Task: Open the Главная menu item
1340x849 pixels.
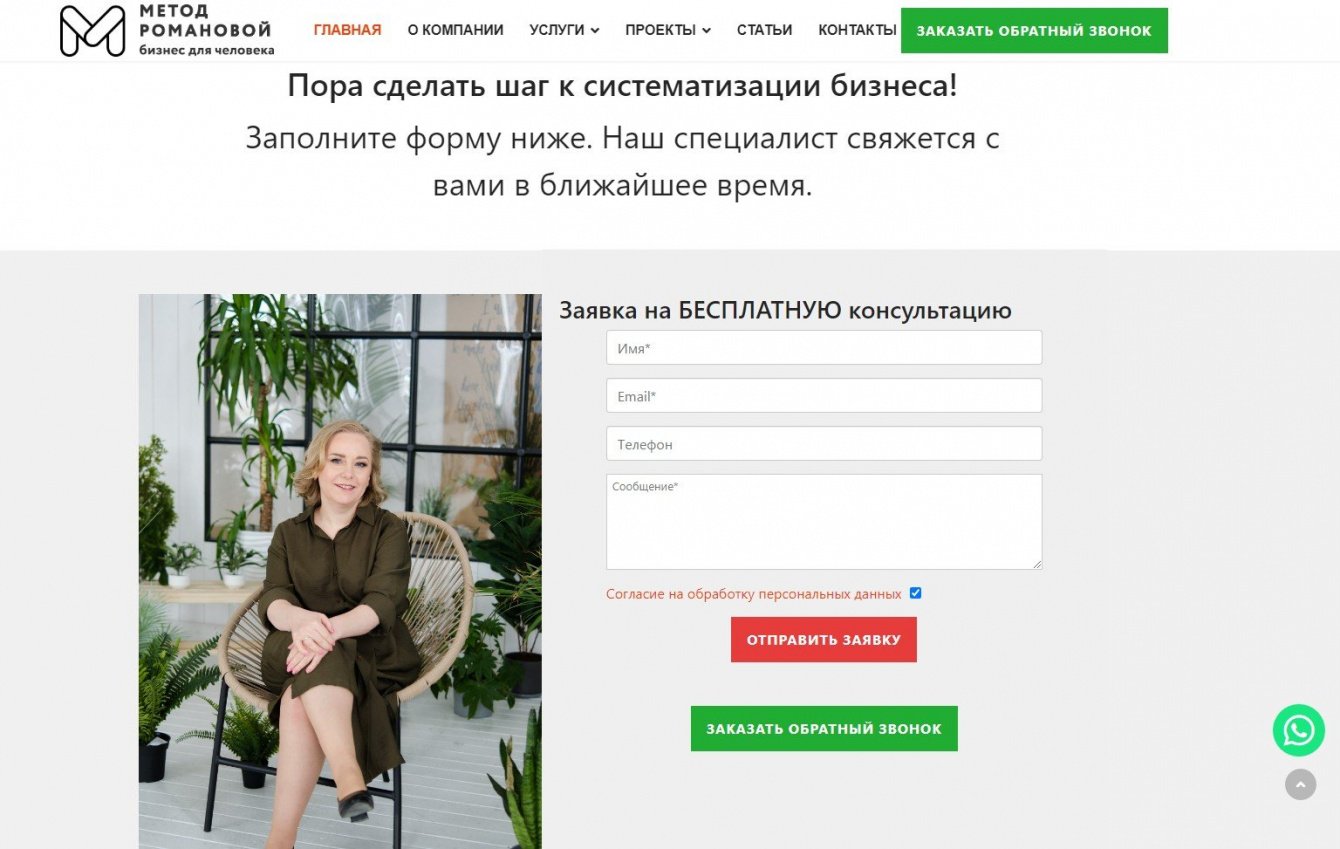Action: [x=347, y=30]
